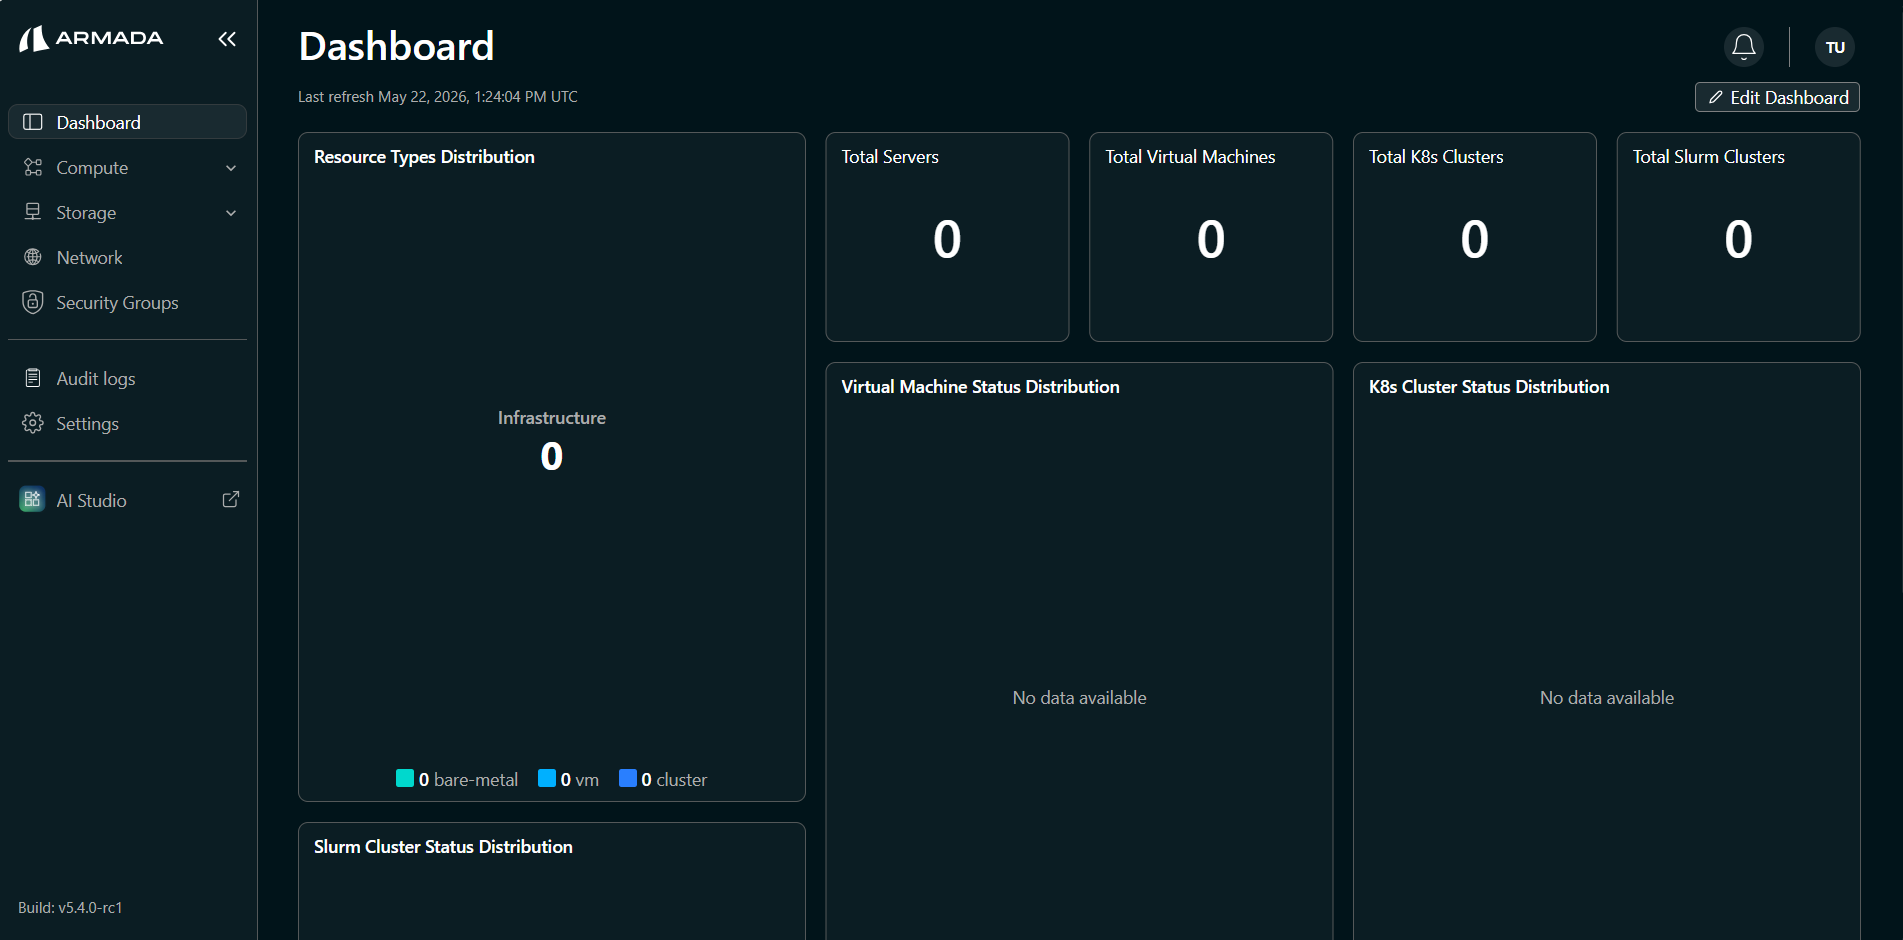
Task: Open the Audit logs page
Action: pyautogui.click(x=127, y=378)
